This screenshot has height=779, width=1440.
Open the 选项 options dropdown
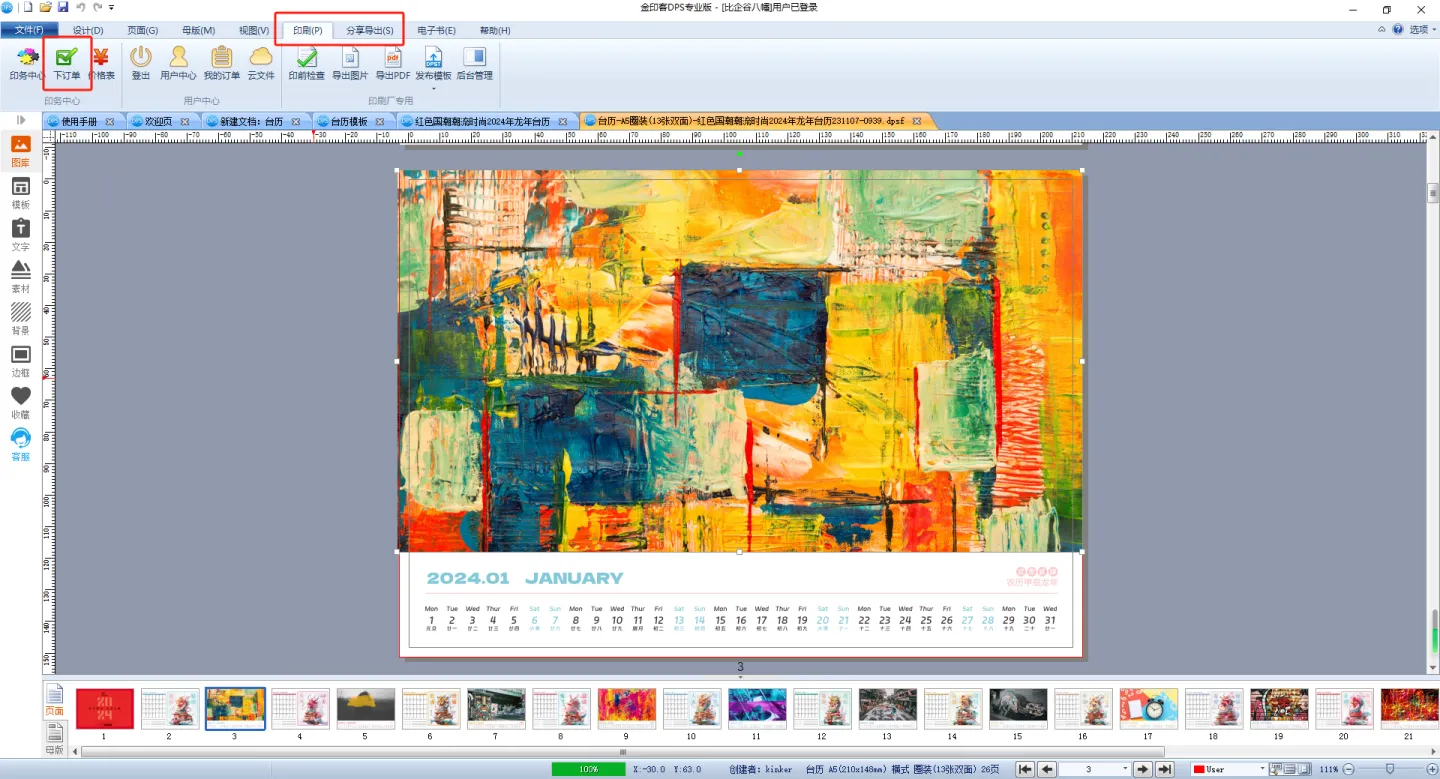pyautogui.click(x=1422, y=30)
